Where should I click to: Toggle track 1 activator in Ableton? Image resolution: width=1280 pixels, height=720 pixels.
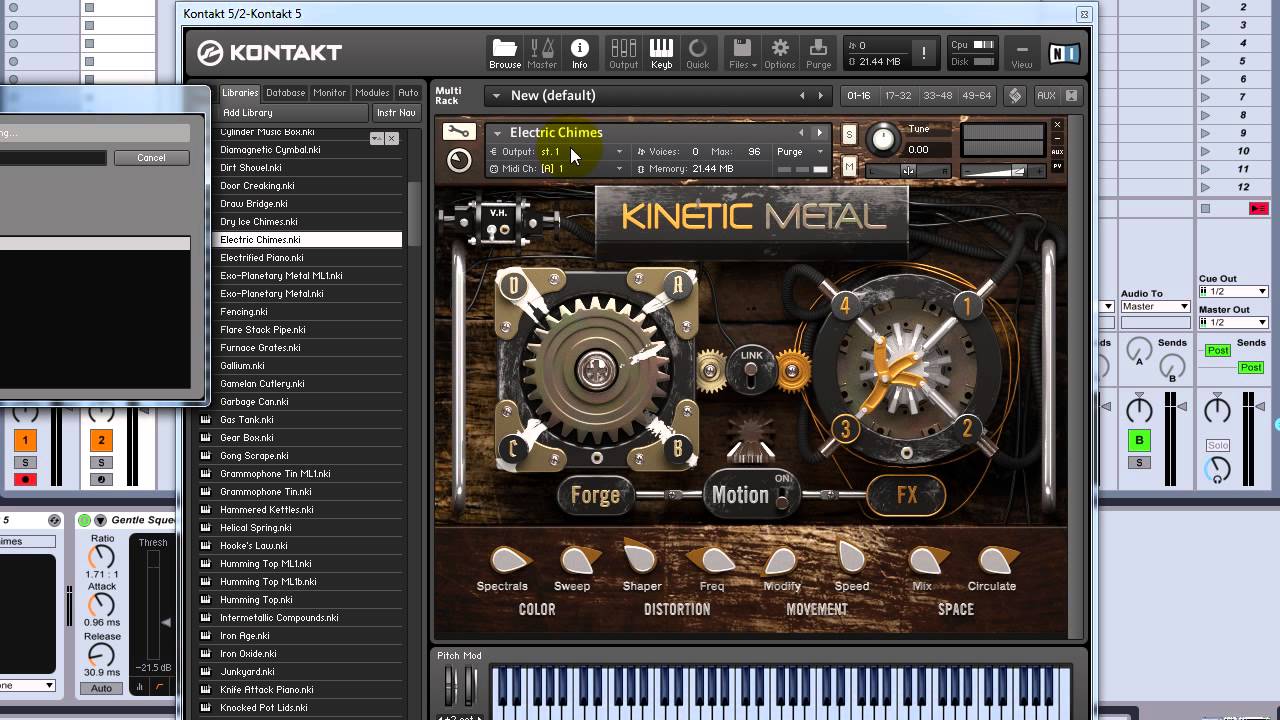[x=25, y=440]
